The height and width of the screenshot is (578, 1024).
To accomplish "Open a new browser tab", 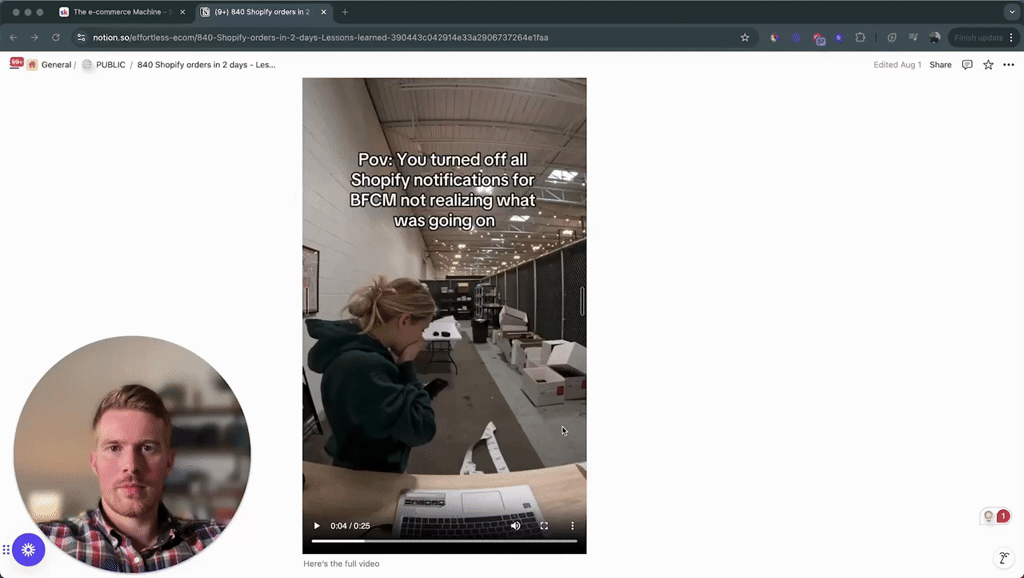I will pyautogui.click(x=345, y=12).
